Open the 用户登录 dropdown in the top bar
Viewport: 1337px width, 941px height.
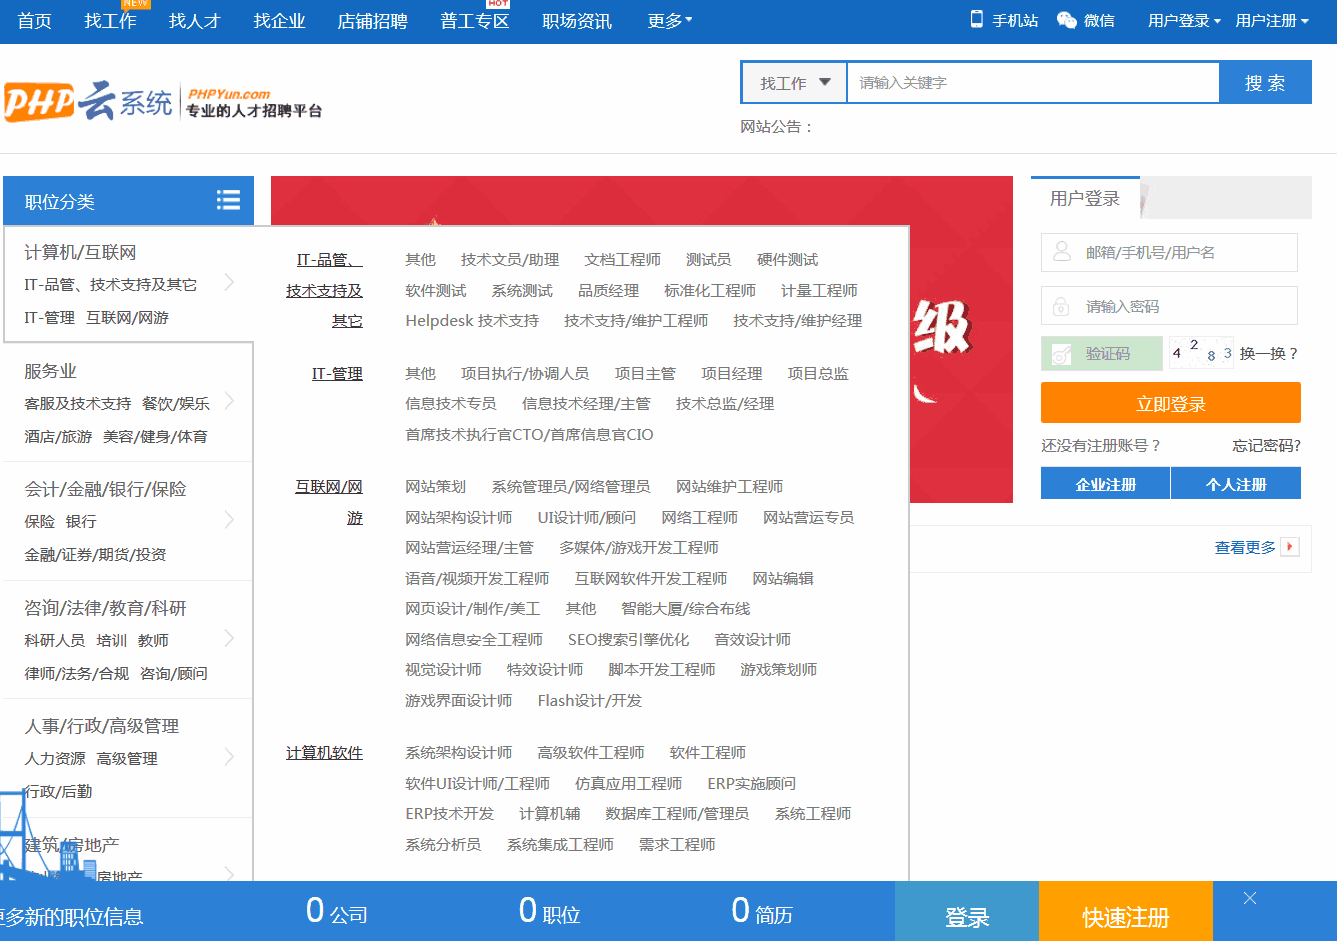[x=1182, y=19]
